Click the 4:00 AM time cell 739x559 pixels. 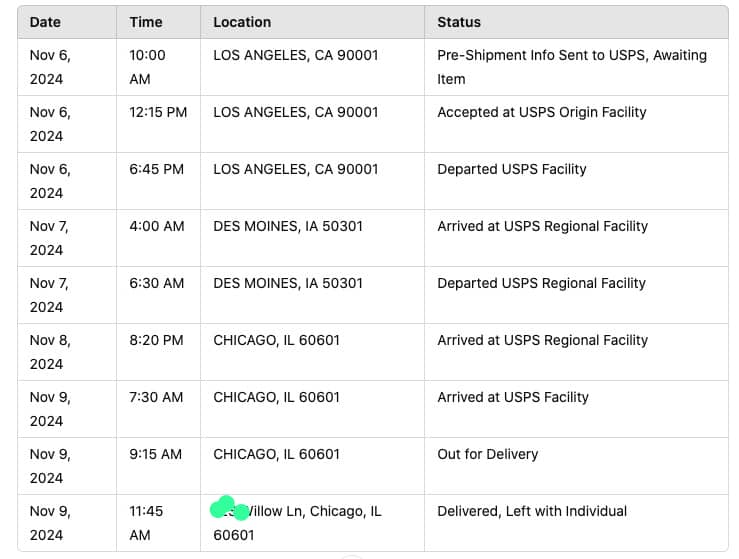pyautogui.click(x=157, y=226)
